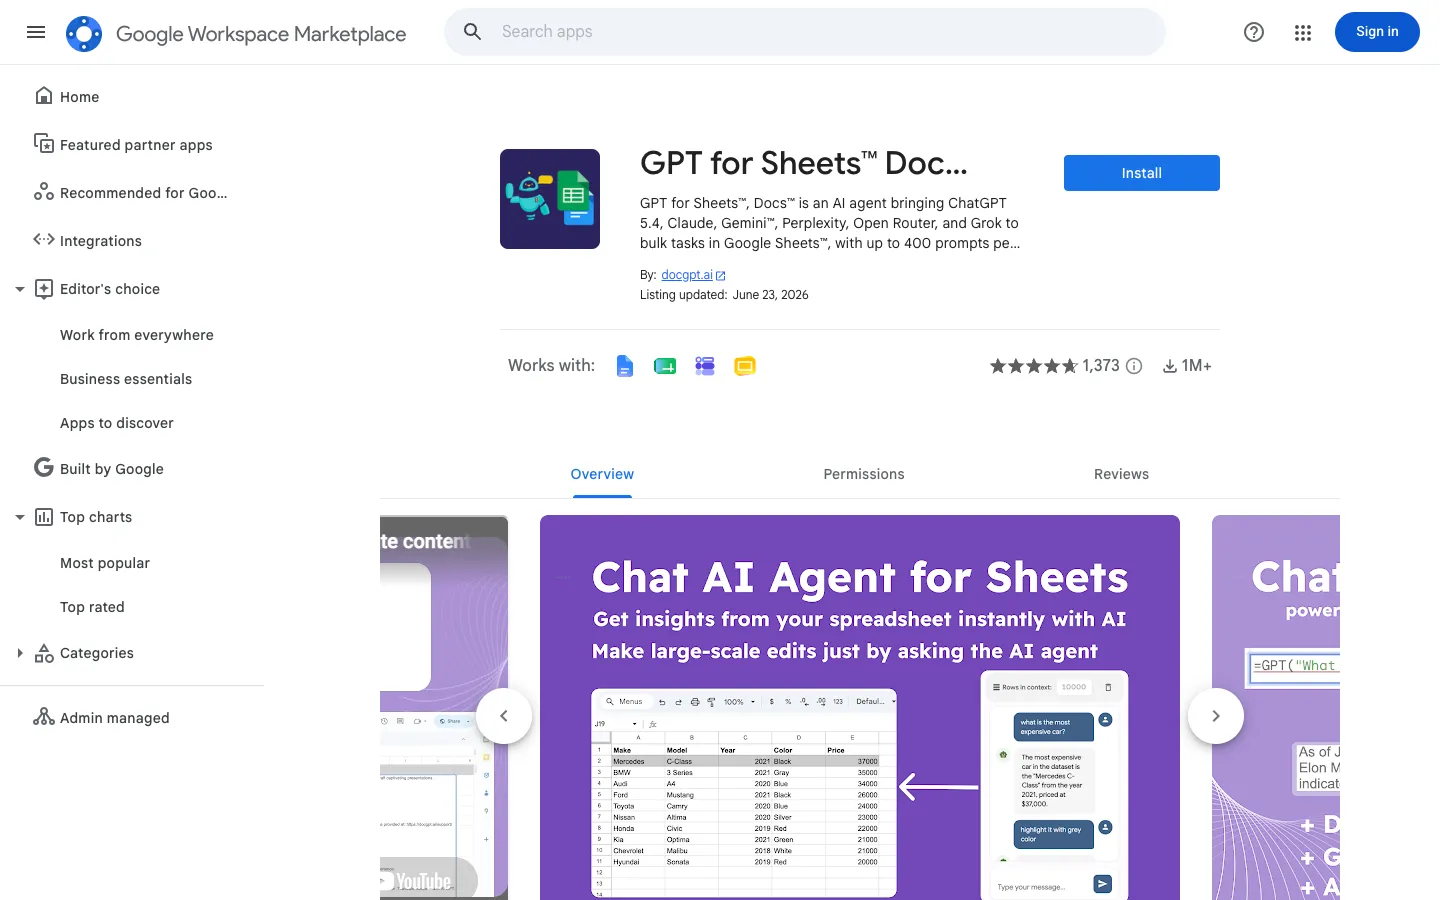
Task: Click the search magnifier icon
Action: click(x=473, y=32)
